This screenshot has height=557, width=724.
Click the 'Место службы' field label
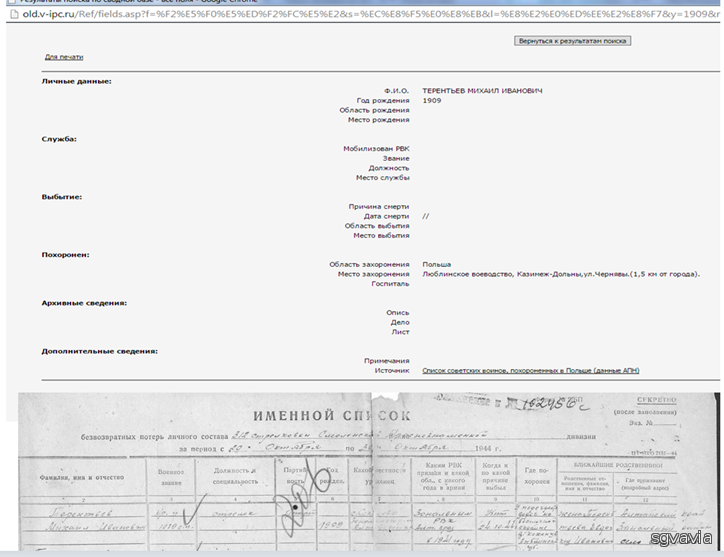pyautogui.click(x=383, y=178)
